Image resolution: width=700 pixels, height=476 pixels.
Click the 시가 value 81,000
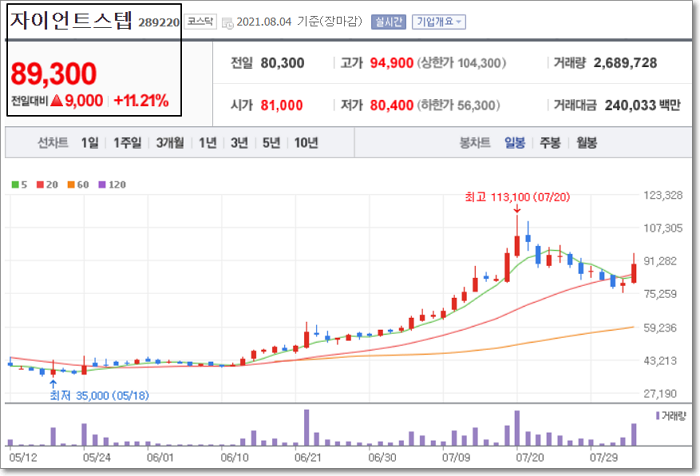pos(282,105)
